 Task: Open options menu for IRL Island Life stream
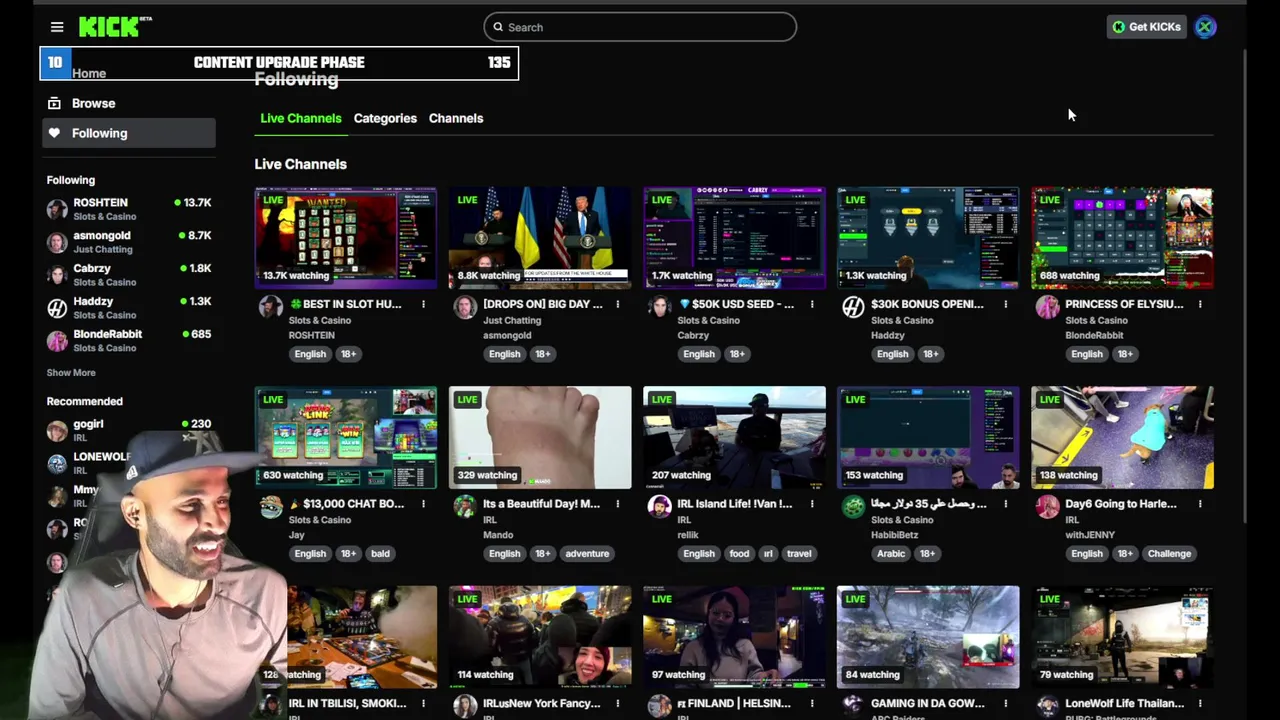click(811, 504)
